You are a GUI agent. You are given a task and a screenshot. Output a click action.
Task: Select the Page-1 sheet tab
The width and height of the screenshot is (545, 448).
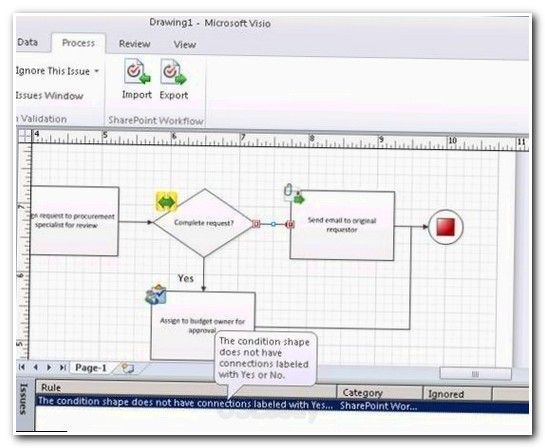pyautogui.click(x=91, y=368)
